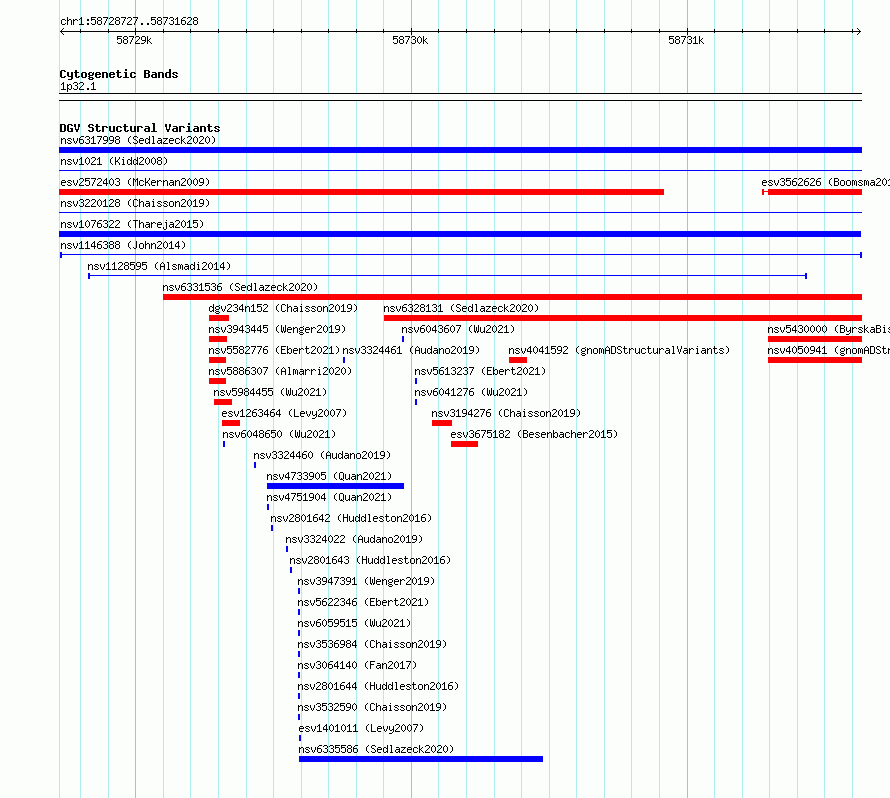
Task: Open the esv2572403 (McKernan2009) variant
Action: [135, 182]
